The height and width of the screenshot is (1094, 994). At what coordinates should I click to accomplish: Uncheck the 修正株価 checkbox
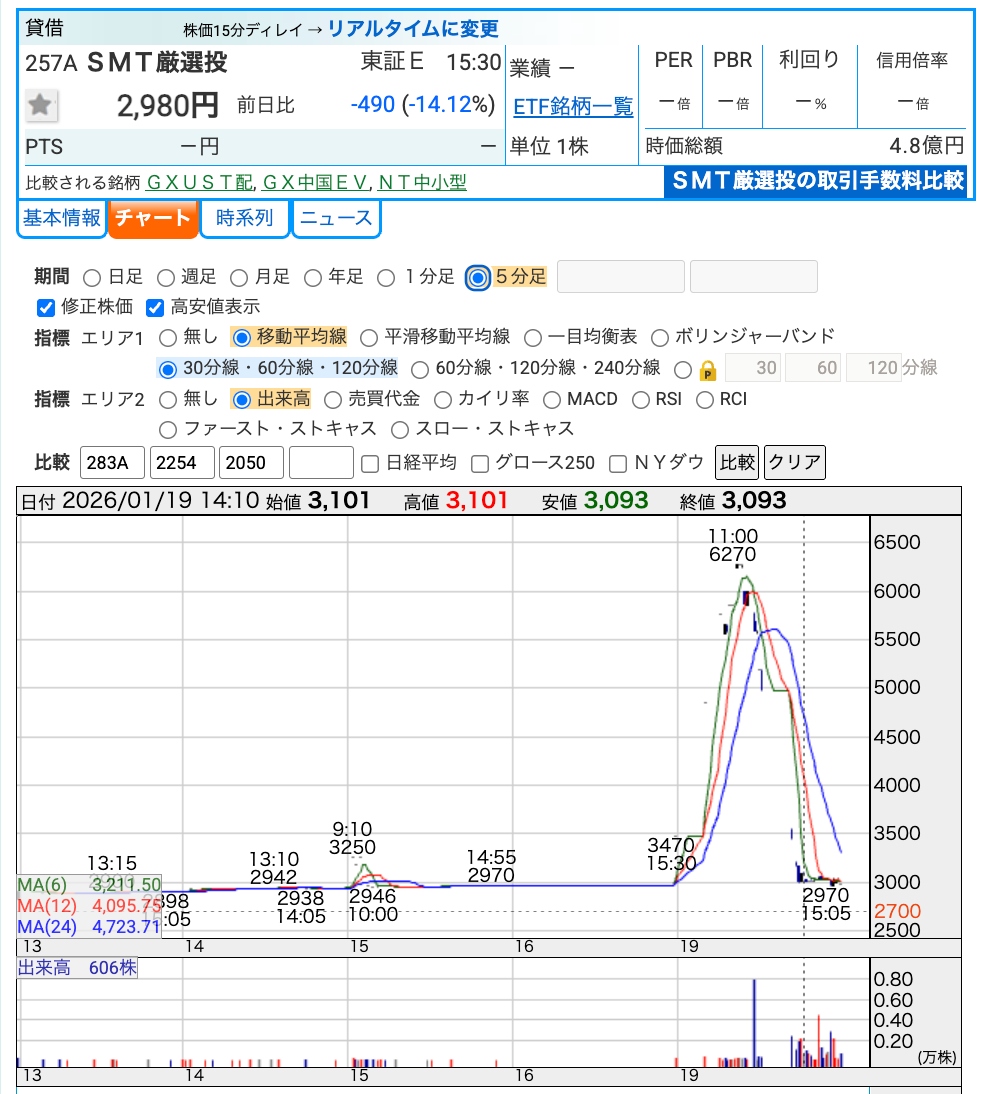[45, 307]
